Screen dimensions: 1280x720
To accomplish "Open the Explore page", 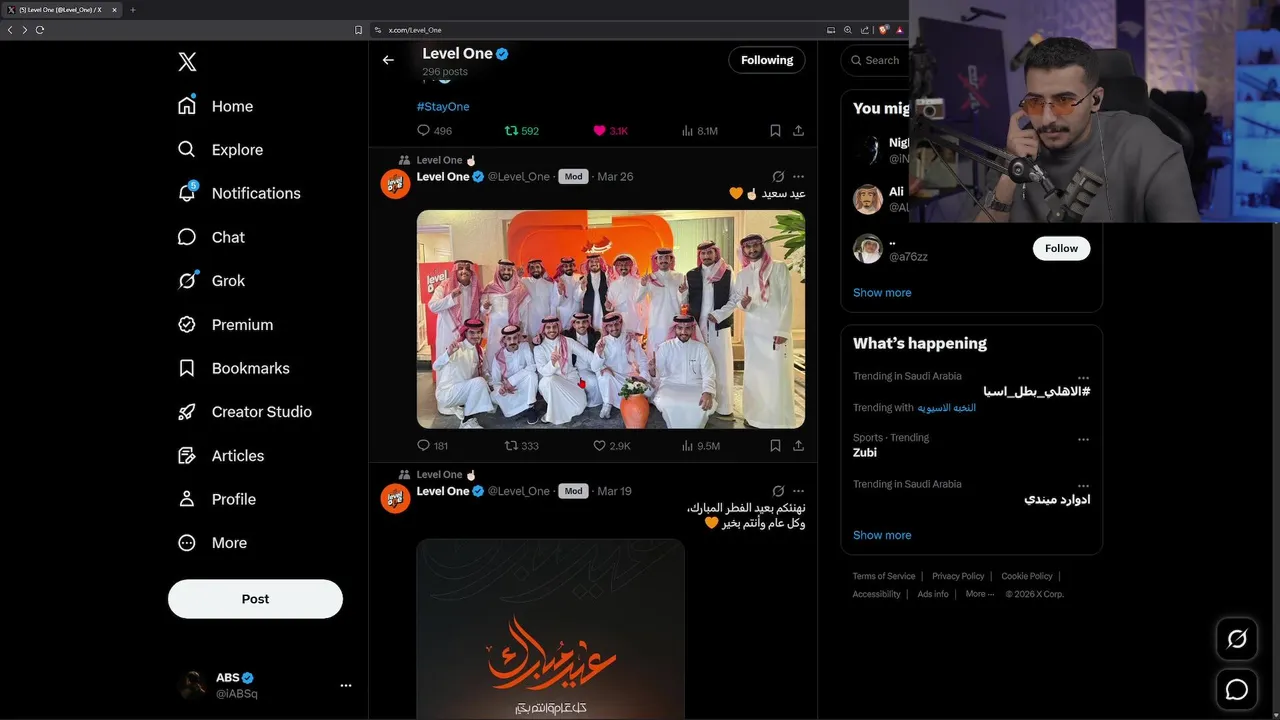I will coord(220,150).
